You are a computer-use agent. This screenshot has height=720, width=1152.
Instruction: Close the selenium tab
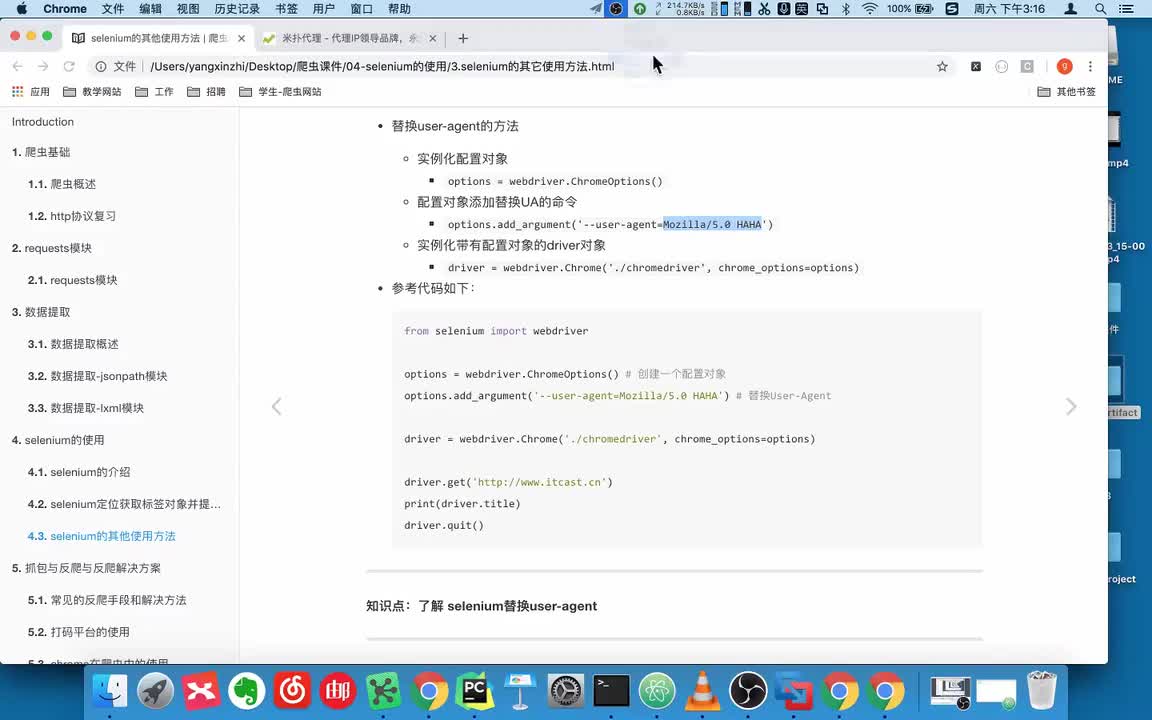[241, 38]
